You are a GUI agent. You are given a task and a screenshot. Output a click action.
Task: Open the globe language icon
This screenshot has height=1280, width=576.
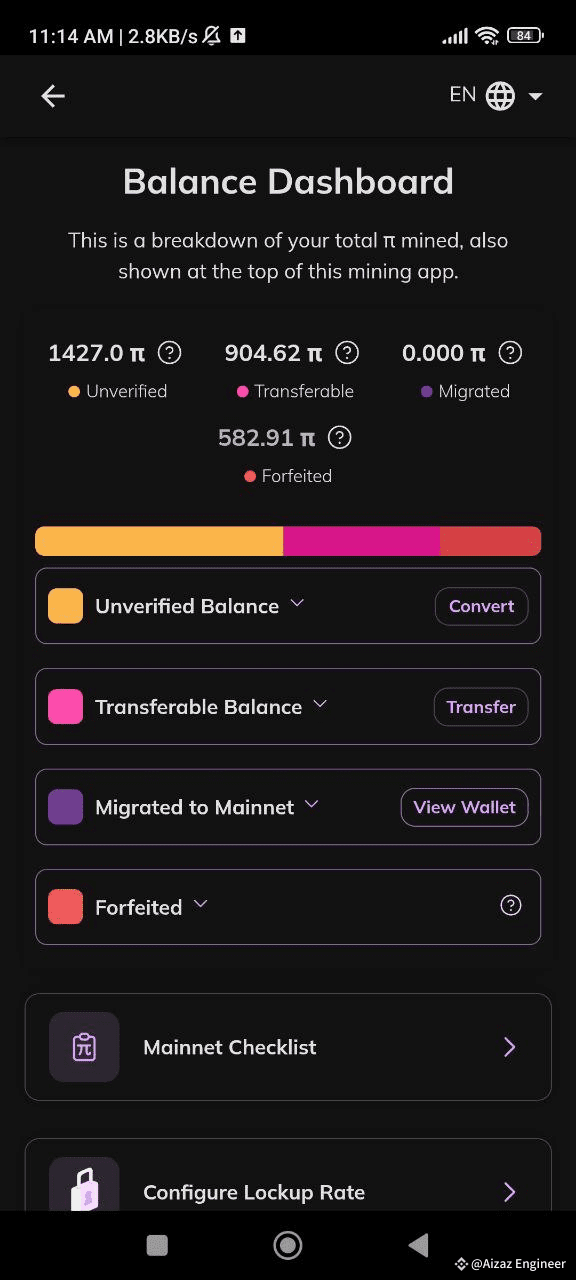point(500,96)
